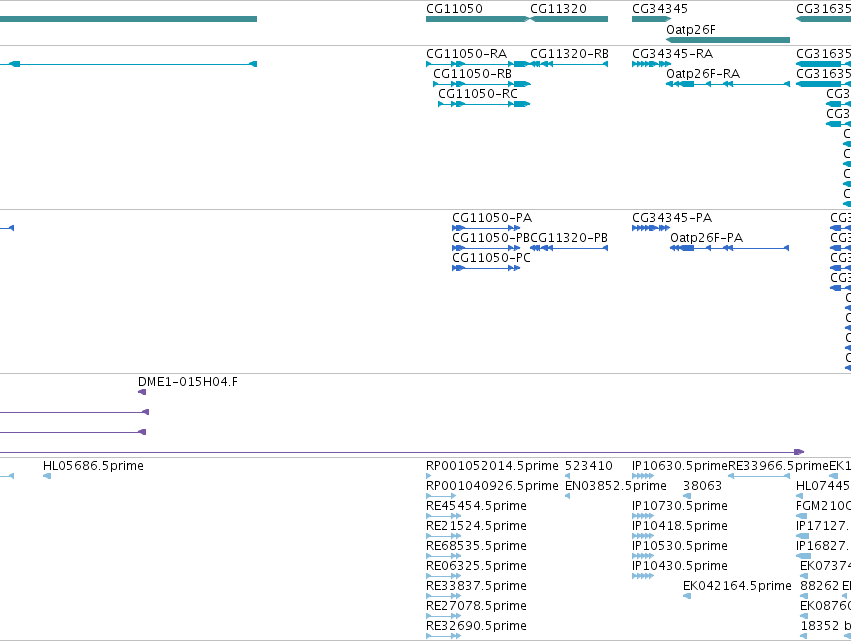Click the Oatp26F-RA transcript
Image resolution: width=851 pixels, height=641 pixels.
pos(728,84)
